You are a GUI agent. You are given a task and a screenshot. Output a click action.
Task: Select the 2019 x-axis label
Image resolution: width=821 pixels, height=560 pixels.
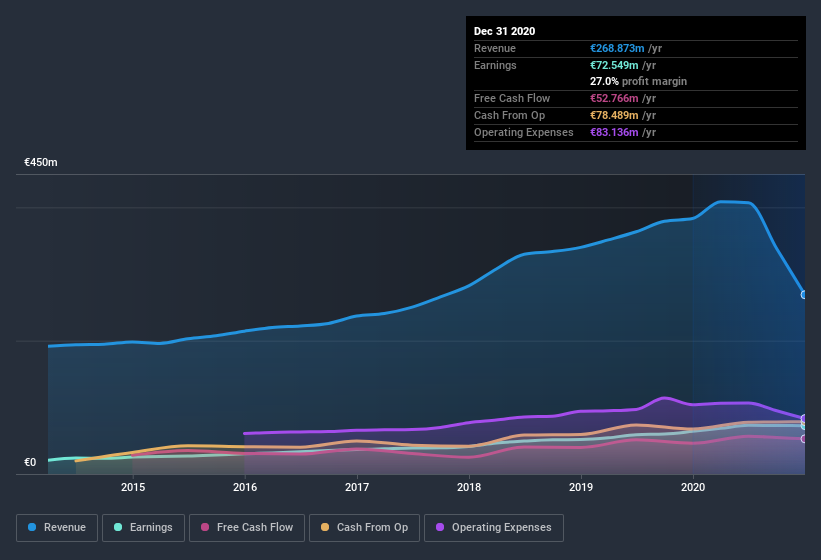click(x=581, y=487)
